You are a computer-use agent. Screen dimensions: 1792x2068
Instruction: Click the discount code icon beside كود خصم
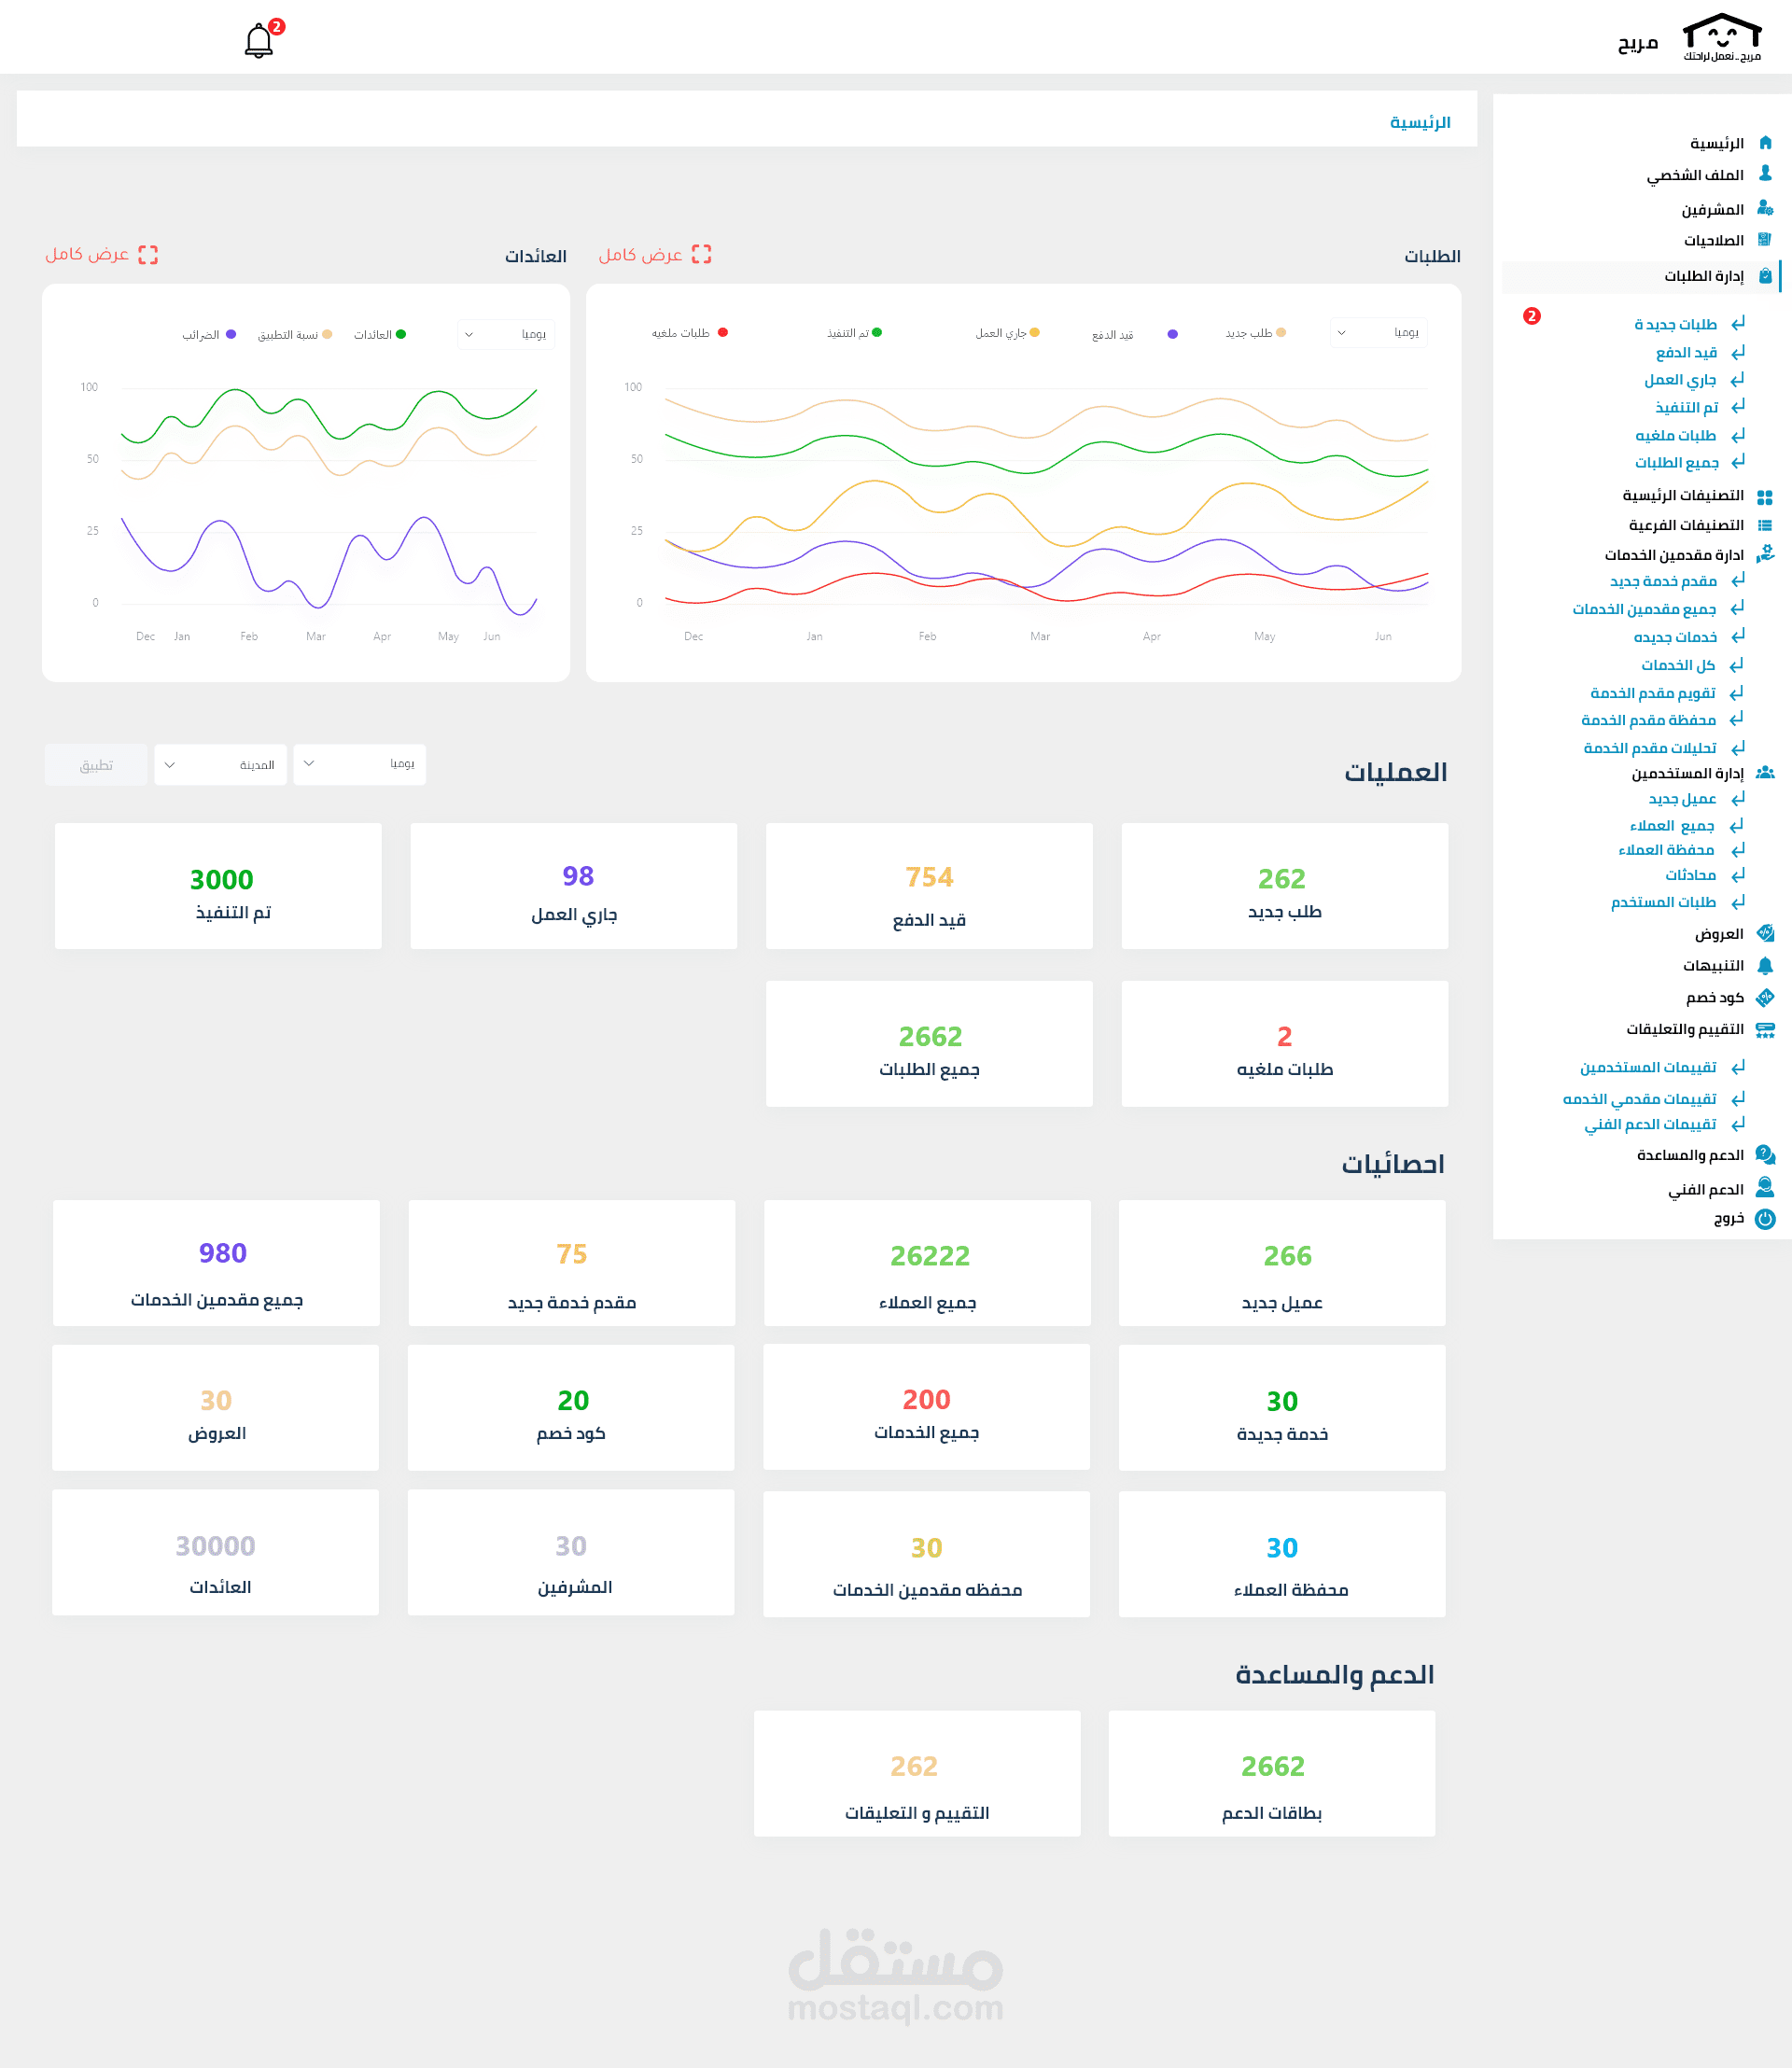pyautogui.click(x=1765, y=997)
